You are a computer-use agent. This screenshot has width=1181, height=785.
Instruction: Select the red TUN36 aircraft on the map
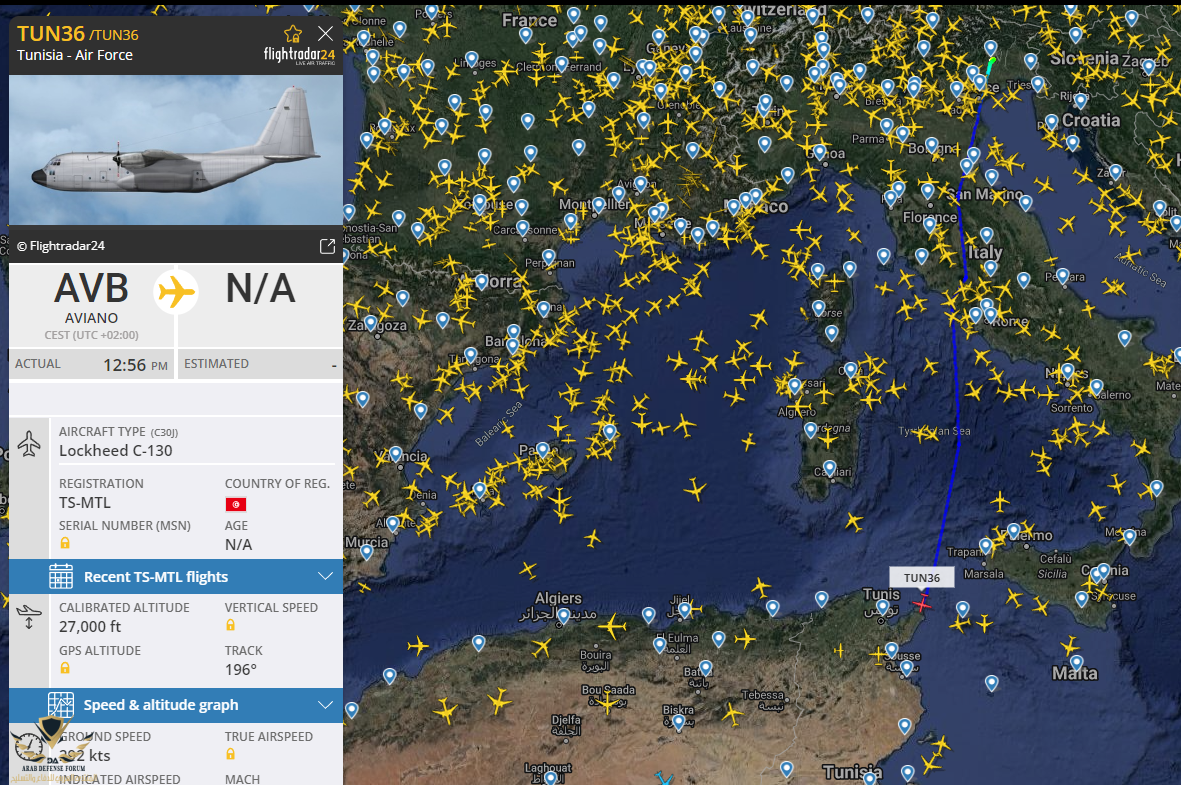coord(922,603)
